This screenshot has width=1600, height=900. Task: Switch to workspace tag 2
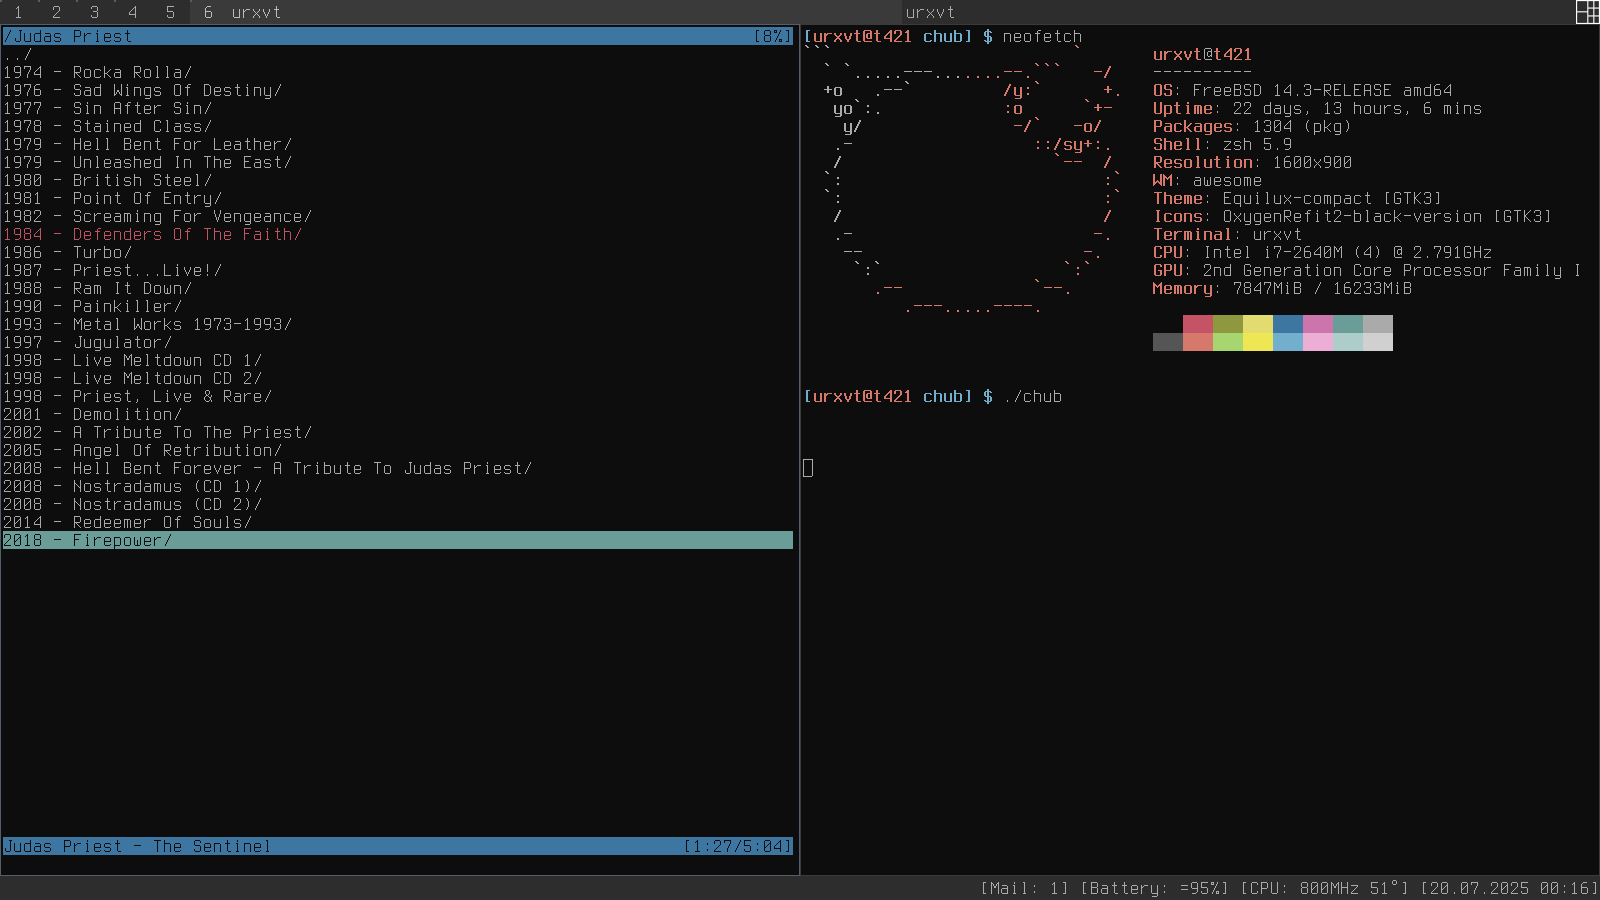tap(56, 12)
